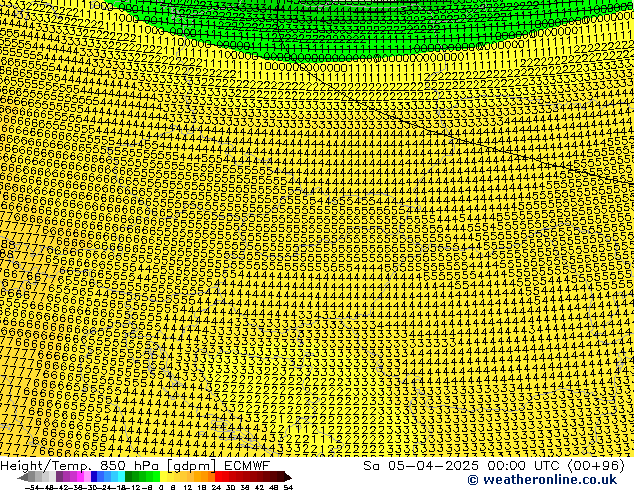Click the gray swatch in the legend
Image resolution: width=634 pixels, height=490 pixels.
pyautogui.click(x=31, y=477)
